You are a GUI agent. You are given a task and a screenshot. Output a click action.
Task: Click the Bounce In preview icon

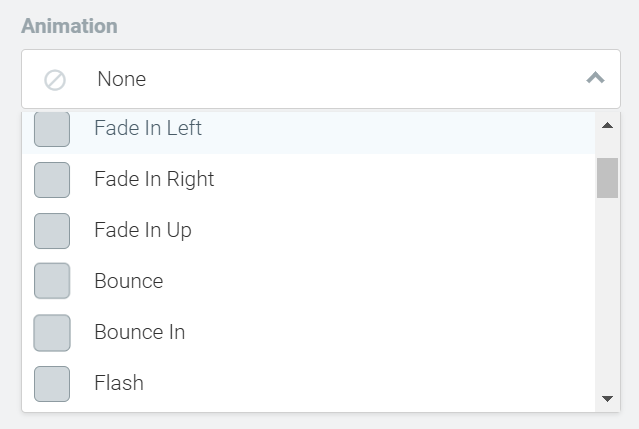pyautogui.click(x=52, y=333)
